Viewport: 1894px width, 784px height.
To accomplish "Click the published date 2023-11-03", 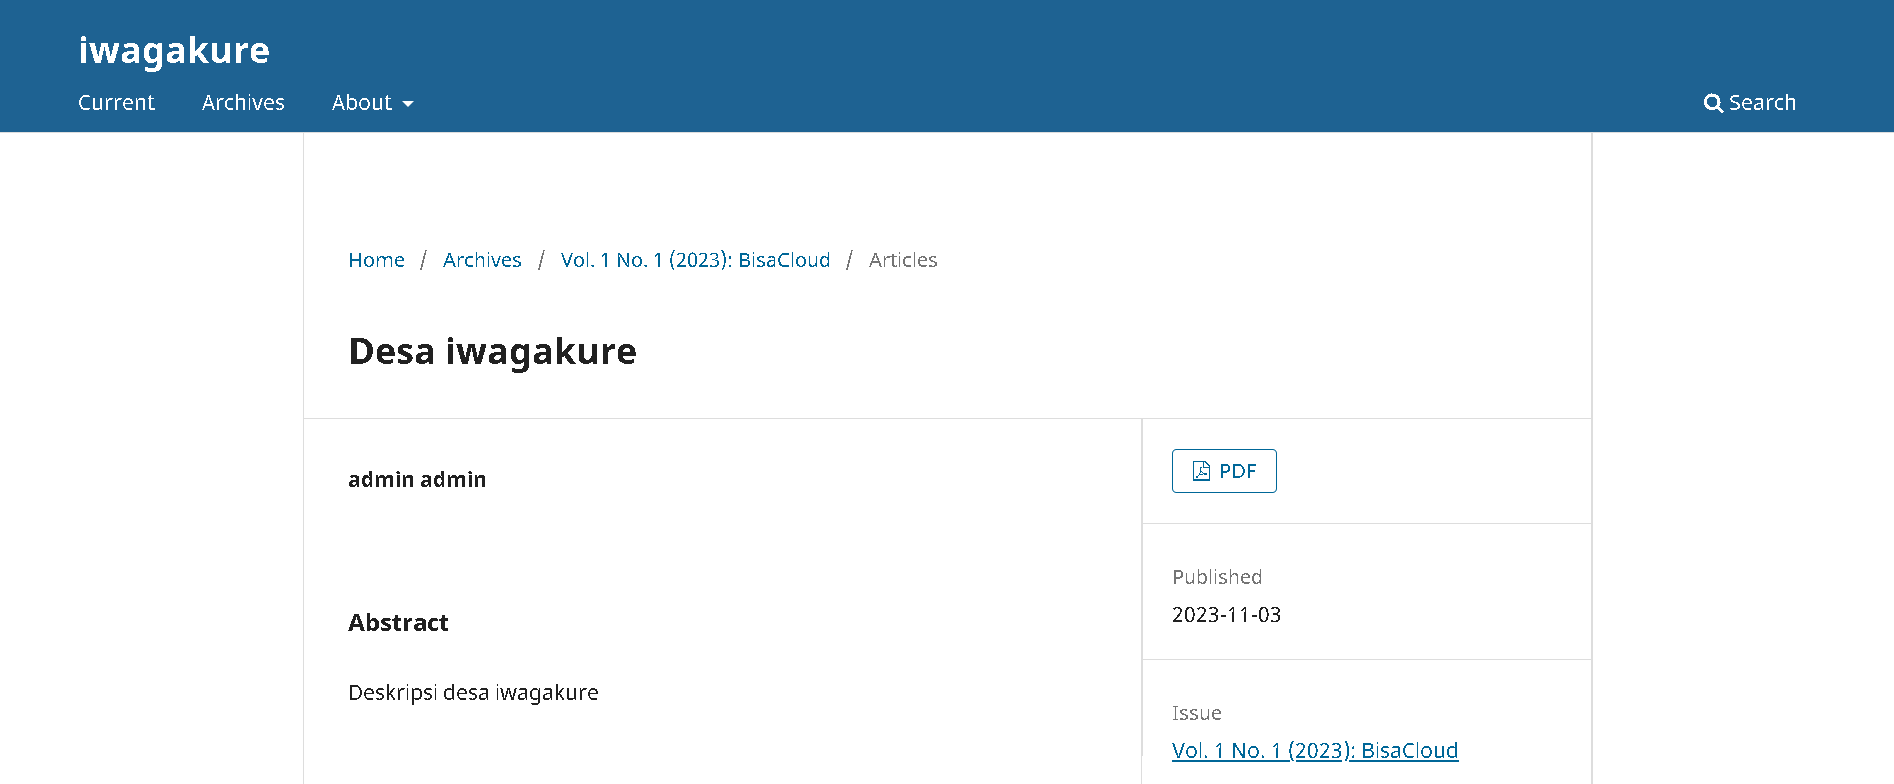I will pos(1226,615).
